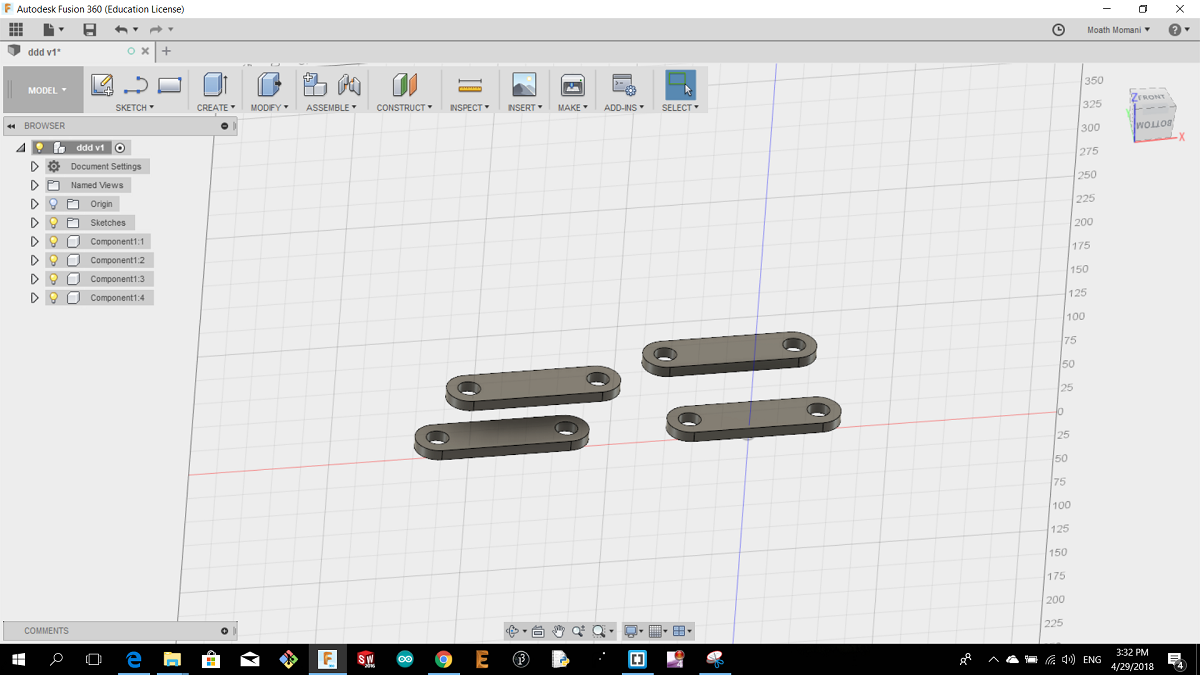Image resolution: width=1200 pixels, height=675 pixels.
Task: Collapse the Browser panel with double arrows
Action: (12, 126)
